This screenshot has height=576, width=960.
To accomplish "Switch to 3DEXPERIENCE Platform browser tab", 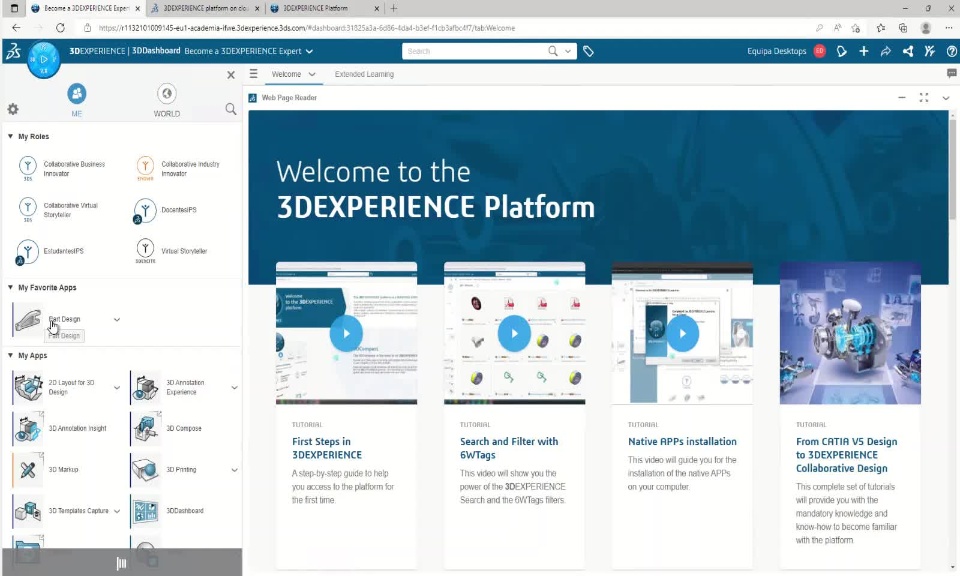I will [x=324, y=9].
